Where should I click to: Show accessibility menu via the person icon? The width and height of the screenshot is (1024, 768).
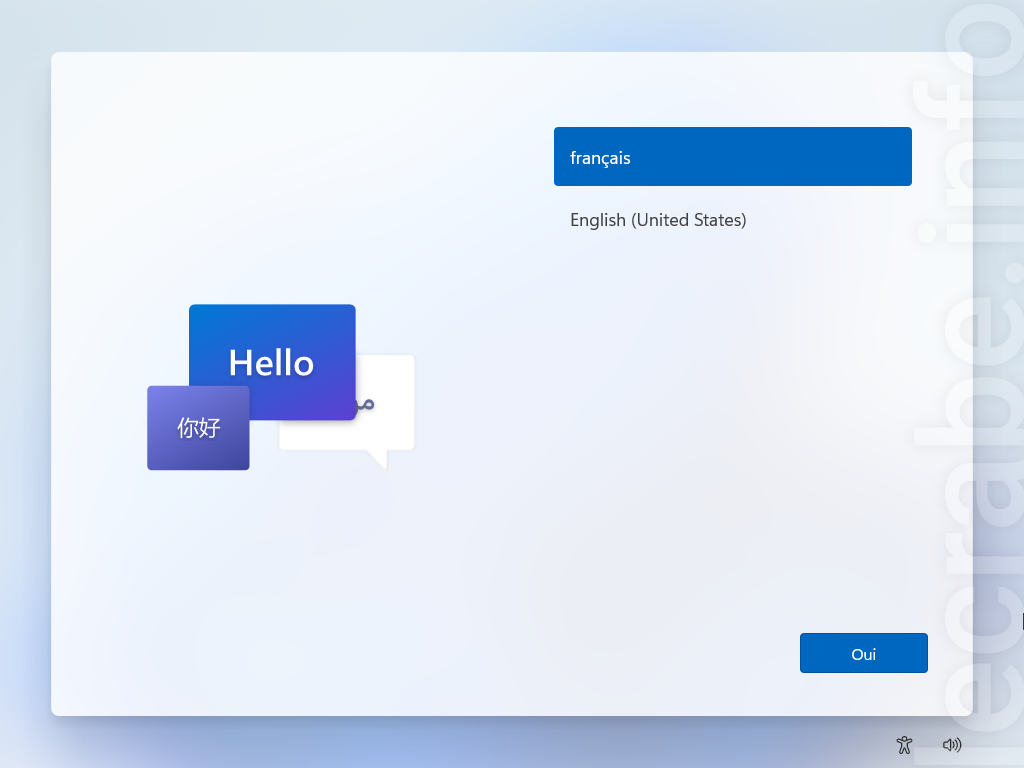pos(904,744)
